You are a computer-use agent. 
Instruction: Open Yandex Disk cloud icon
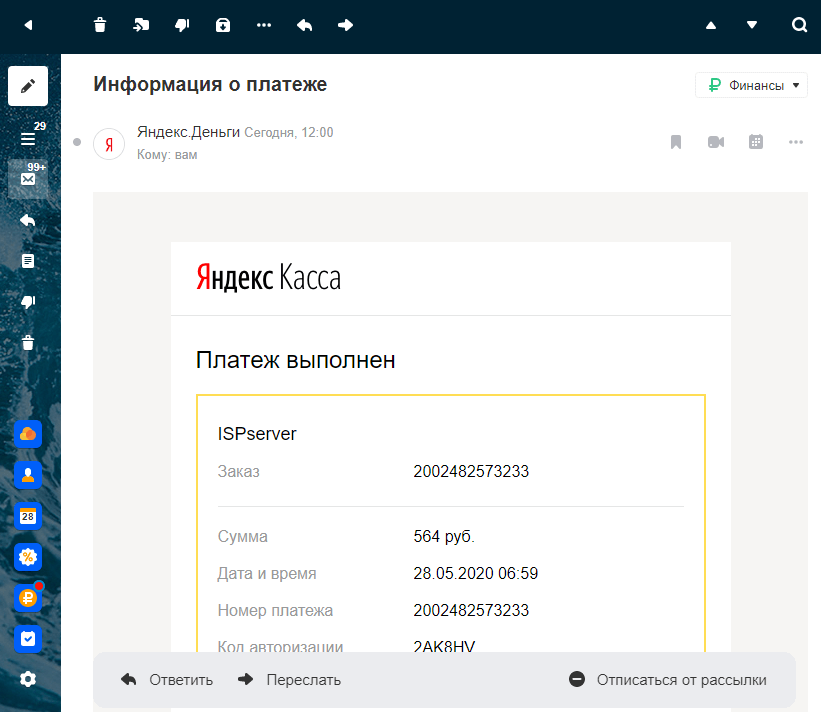tap(28, 434)
